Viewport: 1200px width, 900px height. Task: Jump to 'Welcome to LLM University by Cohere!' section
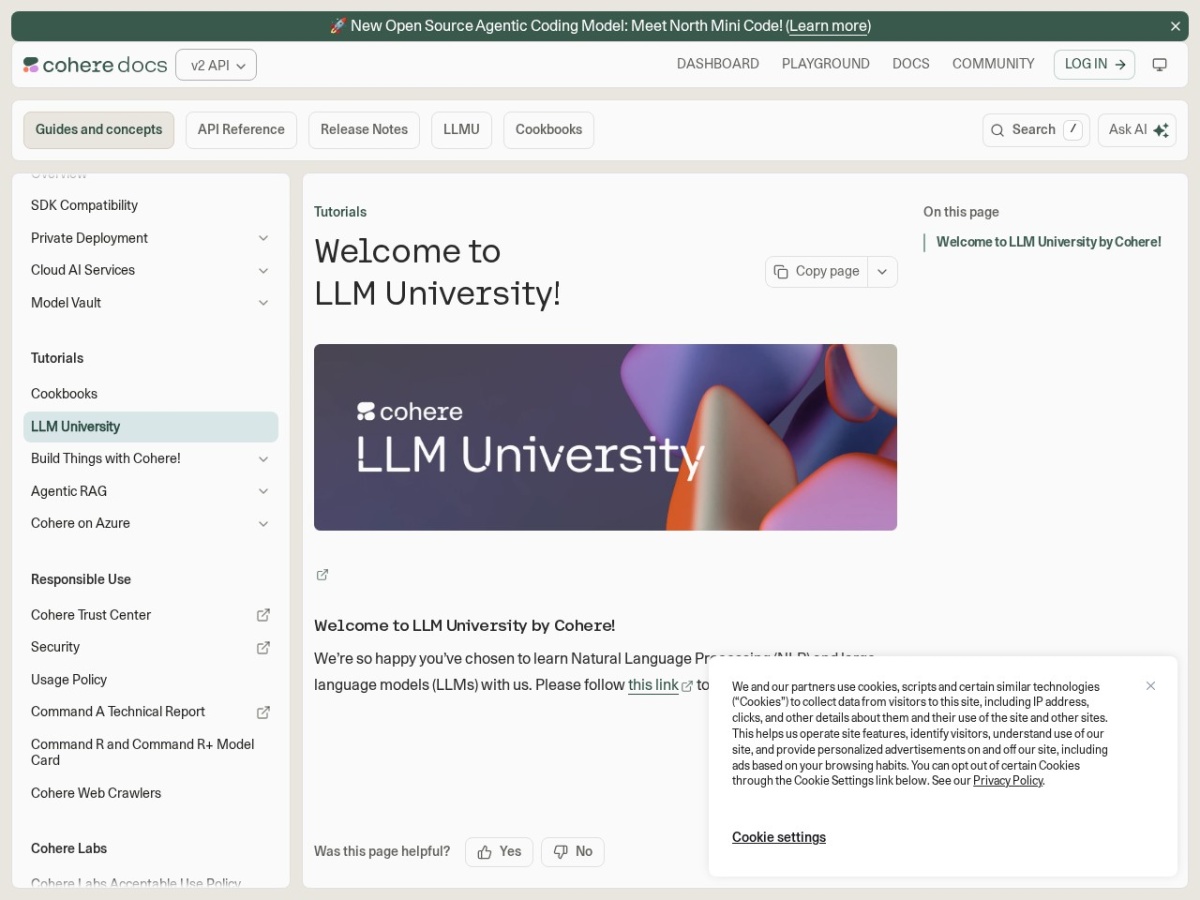coord(1049,242)
